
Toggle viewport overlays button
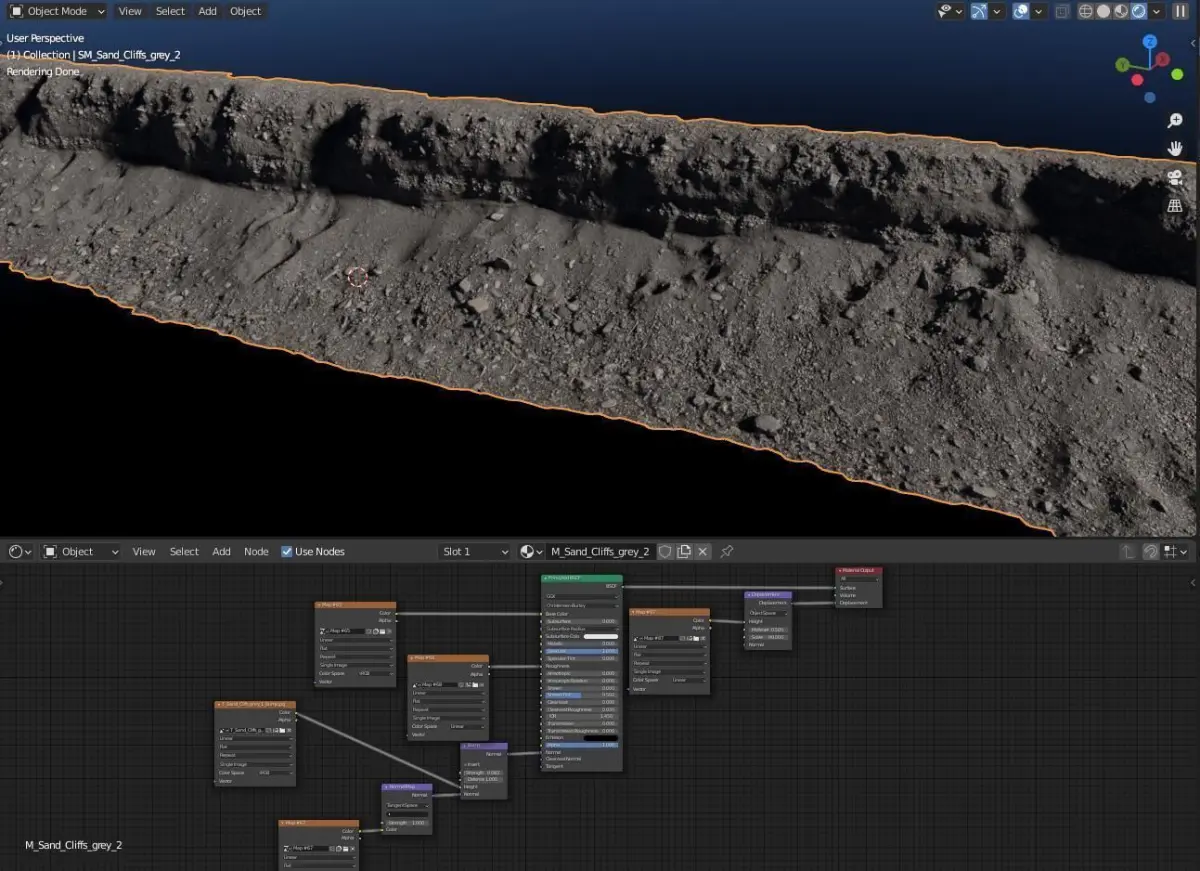click(1021, 11)
